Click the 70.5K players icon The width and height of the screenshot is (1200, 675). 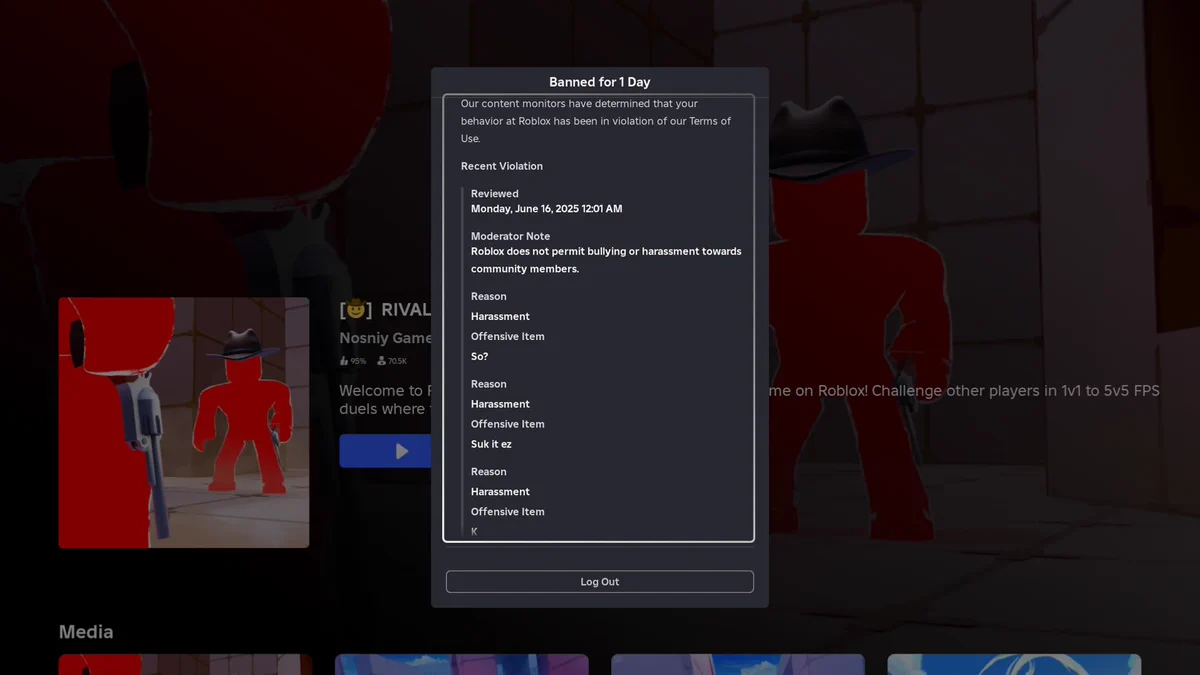pos(381,361)
